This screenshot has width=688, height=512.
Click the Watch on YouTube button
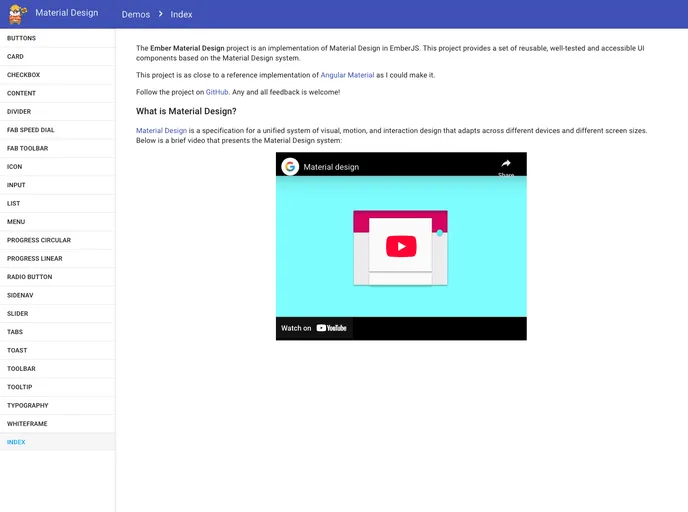tap(314, 328)
